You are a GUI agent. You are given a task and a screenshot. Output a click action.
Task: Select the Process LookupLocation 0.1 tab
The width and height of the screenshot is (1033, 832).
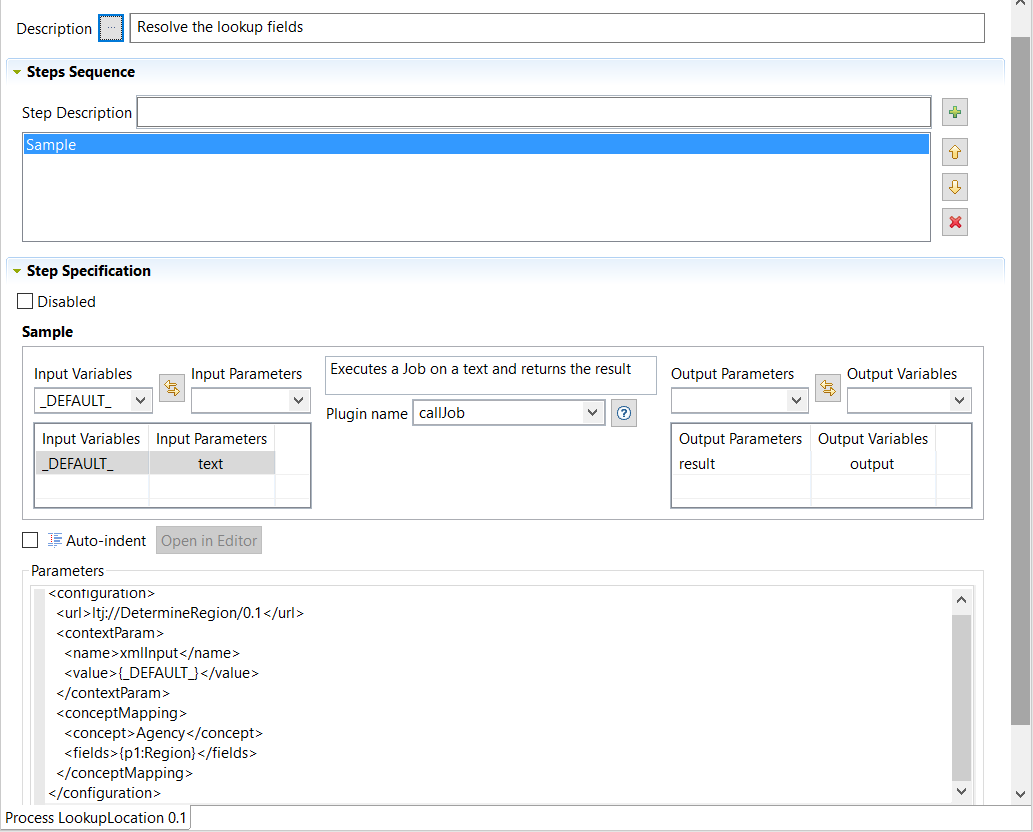point(96,818)
